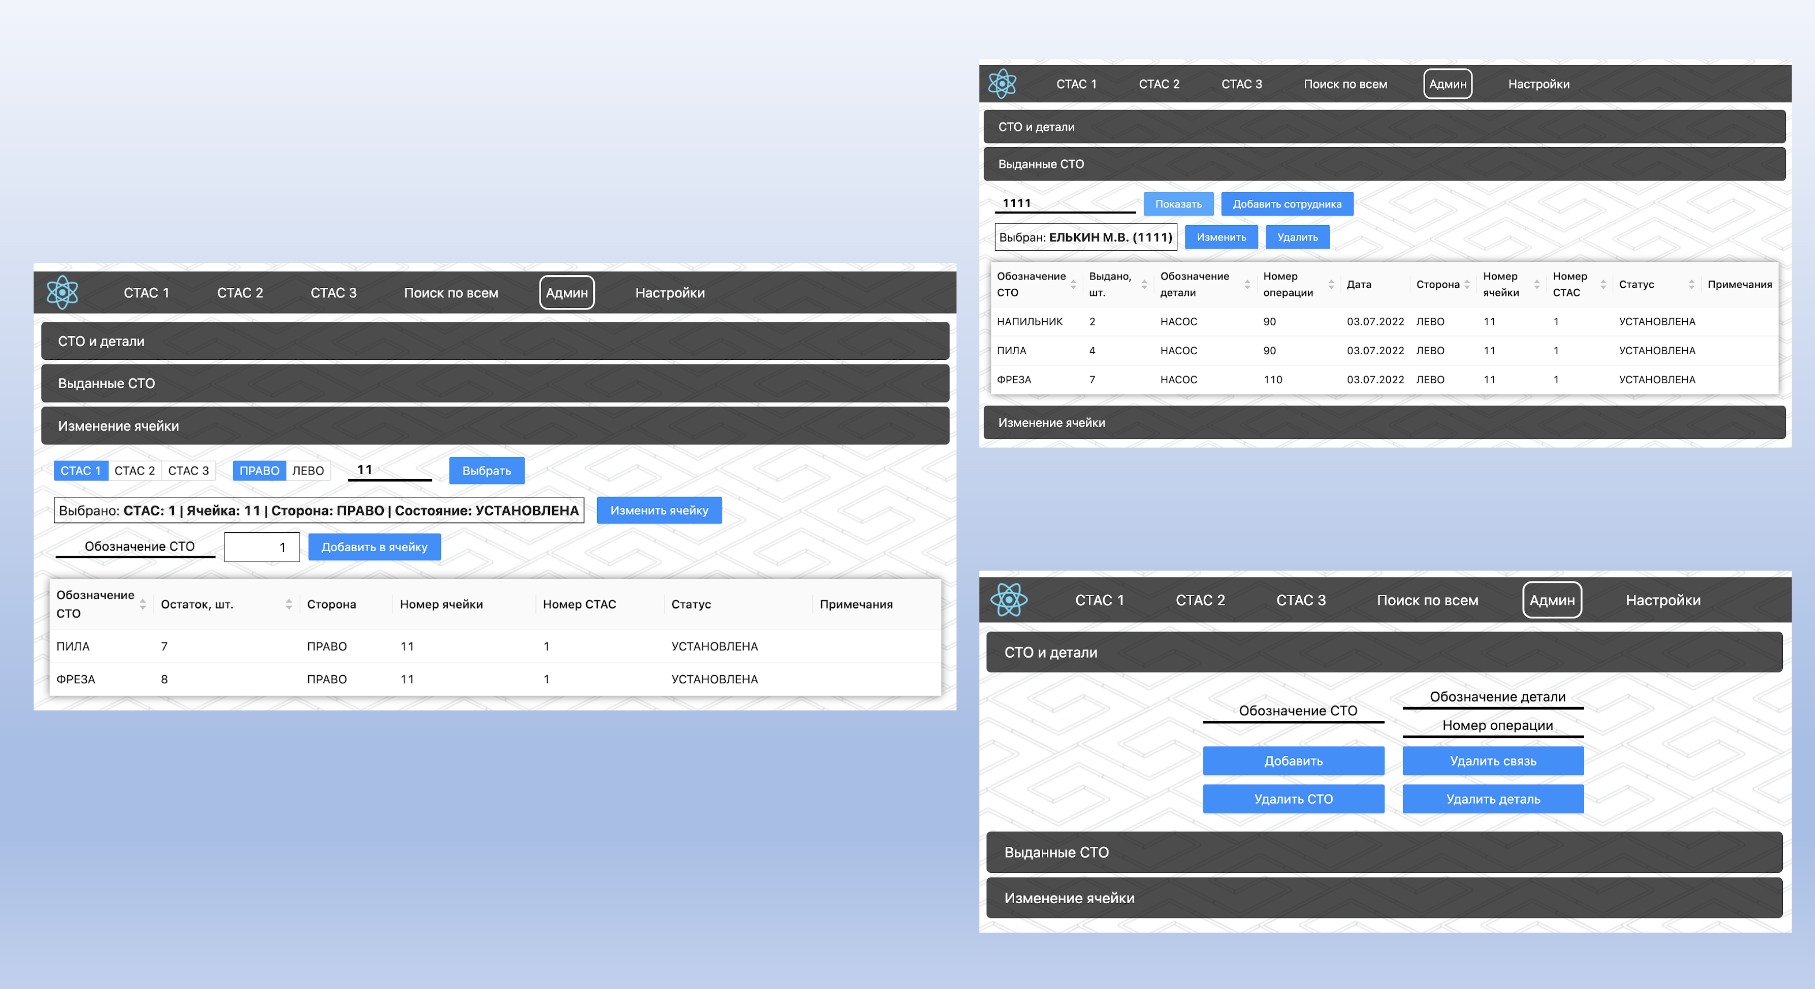1815x989 pixels.
Task: Click Добавить button in bottom-right window
Action: (x=1294, y=761)
